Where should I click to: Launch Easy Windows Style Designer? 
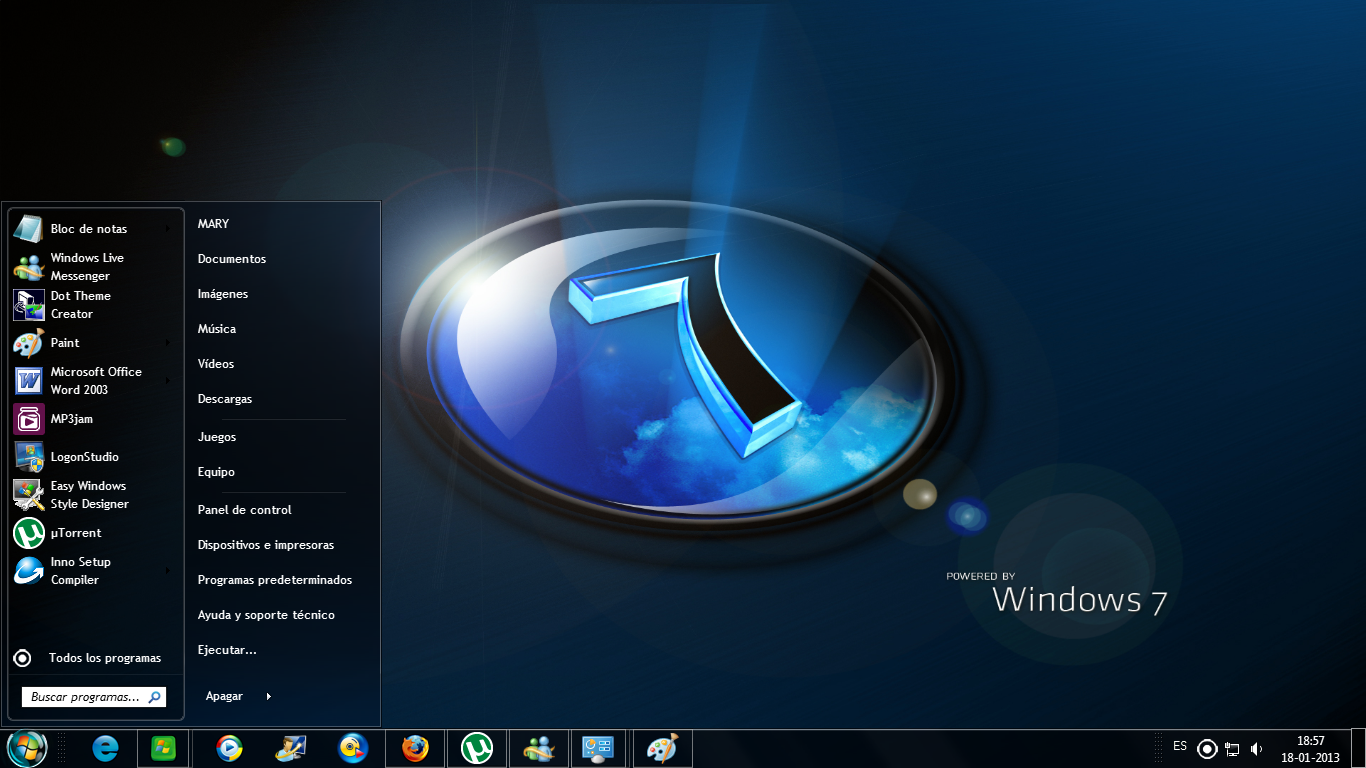(95, 495)
